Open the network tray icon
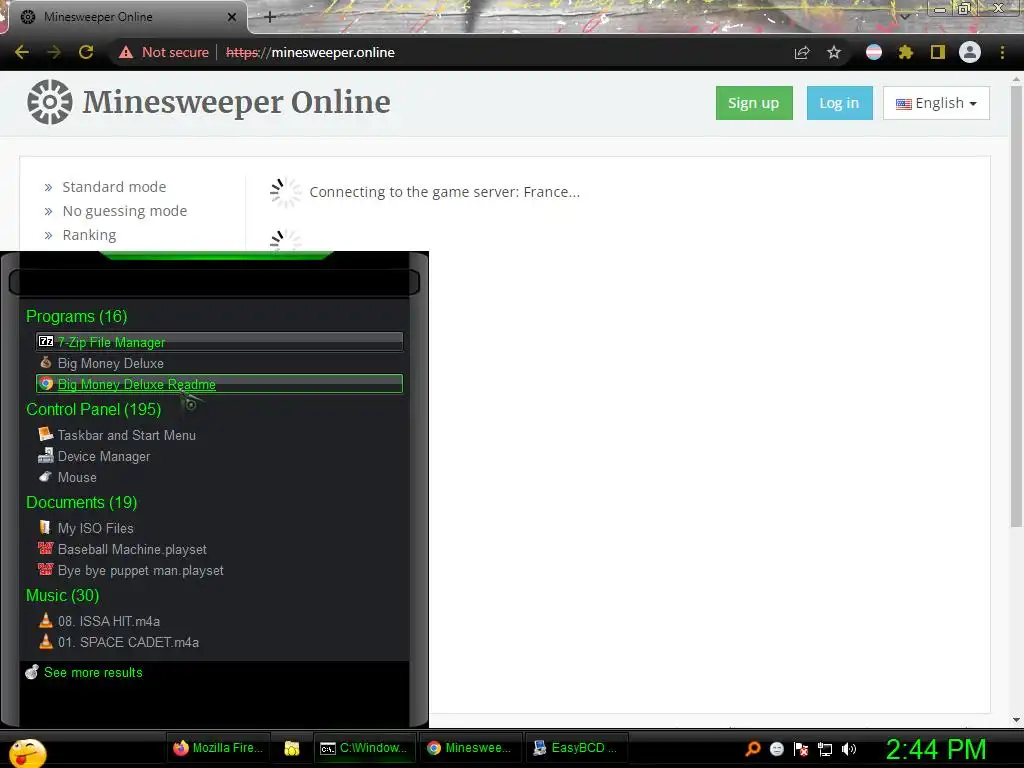Viewport: 1024px width, 768px height. pyautogui.click(x=825, y=749)
